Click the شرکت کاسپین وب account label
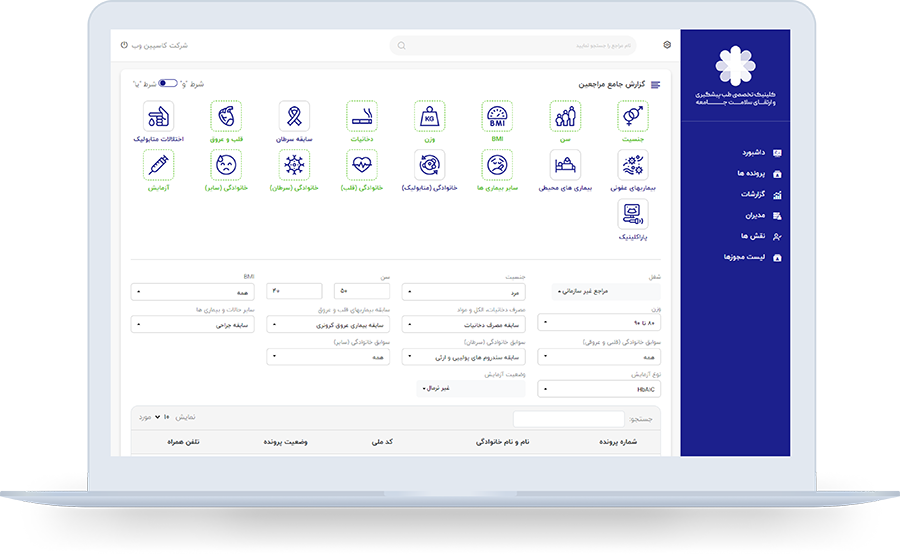 tap(160, 45)
